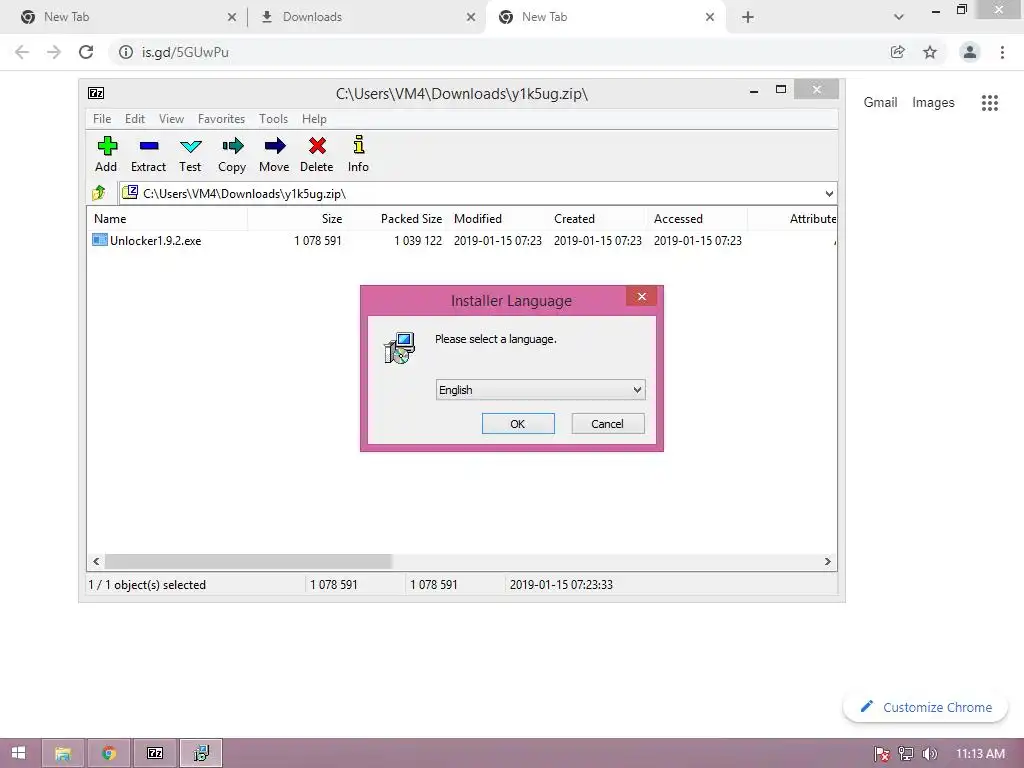The height and width of the screenshot is (768, 1024).
Task: Reload the Chrome page
Action: [86, 52]
